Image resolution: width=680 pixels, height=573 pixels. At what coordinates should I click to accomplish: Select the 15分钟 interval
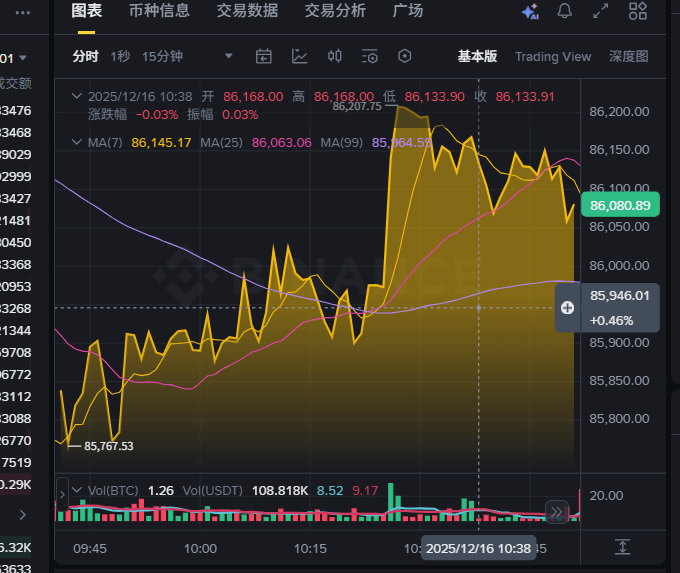[x=162, y=56]
